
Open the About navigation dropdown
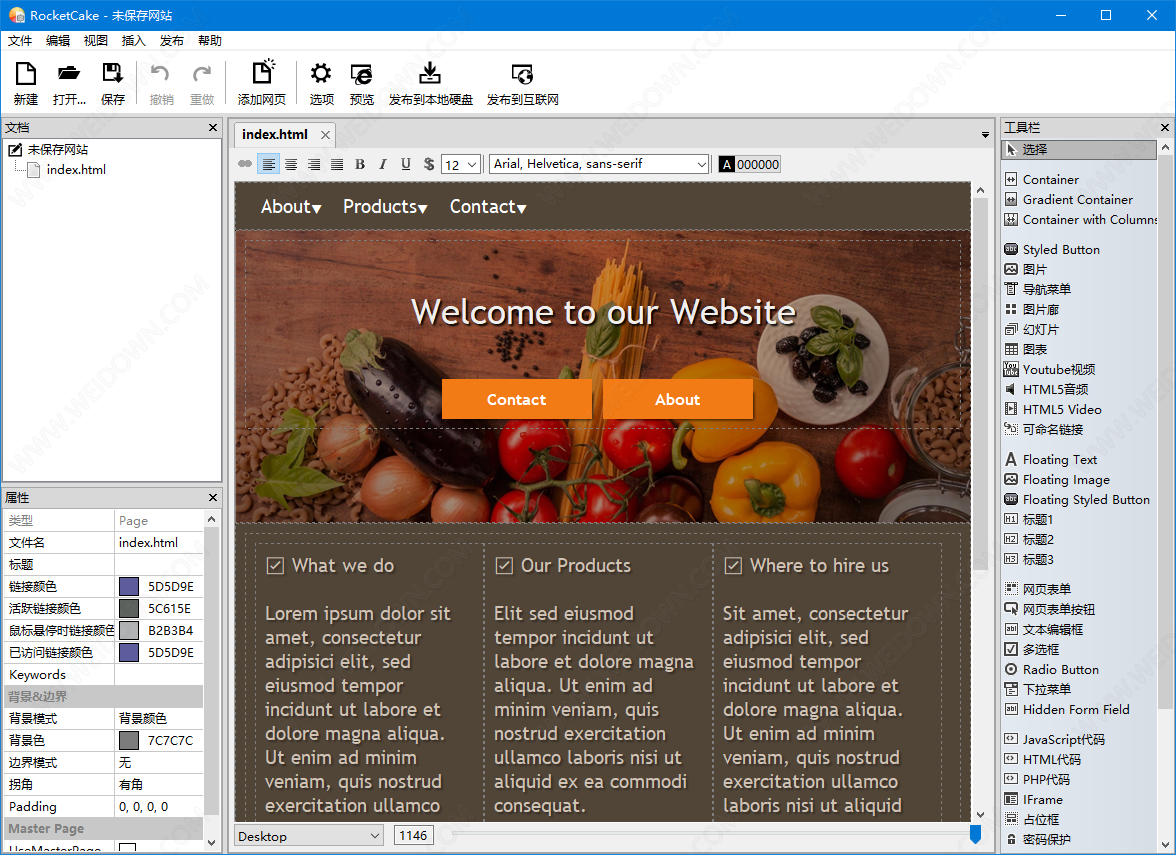(291, 207)
